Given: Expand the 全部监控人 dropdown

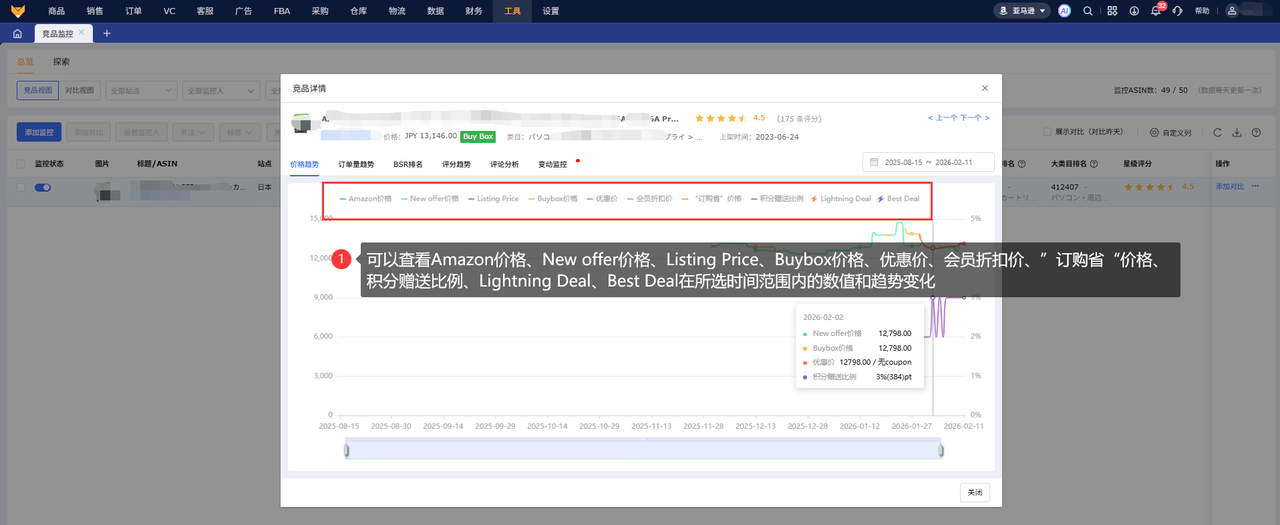Looking at the screenshot, I should [x=219, y=90].
